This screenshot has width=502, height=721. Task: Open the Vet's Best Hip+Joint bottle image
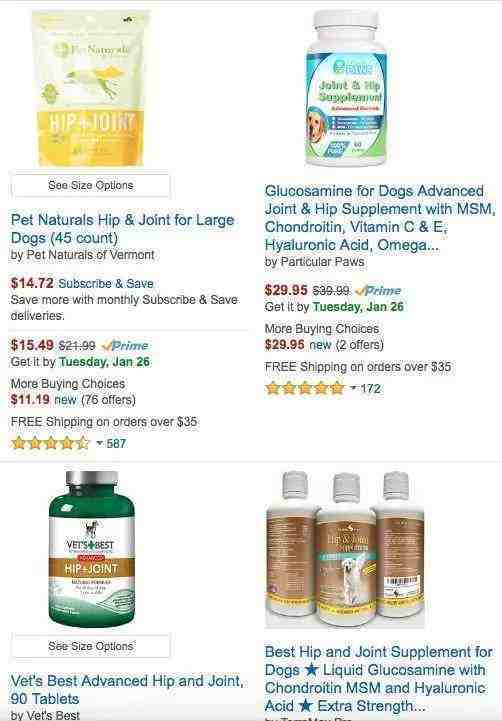point(91,549)
